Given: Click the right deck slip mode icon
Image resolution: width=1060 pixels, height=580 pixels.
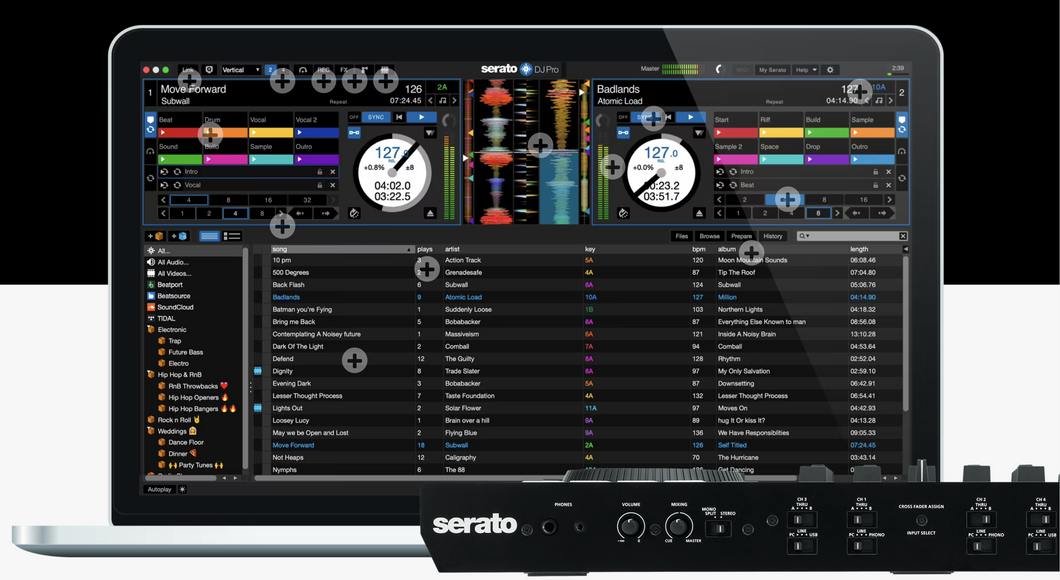Looking at the screenshot, I should [x=623, y=213].
